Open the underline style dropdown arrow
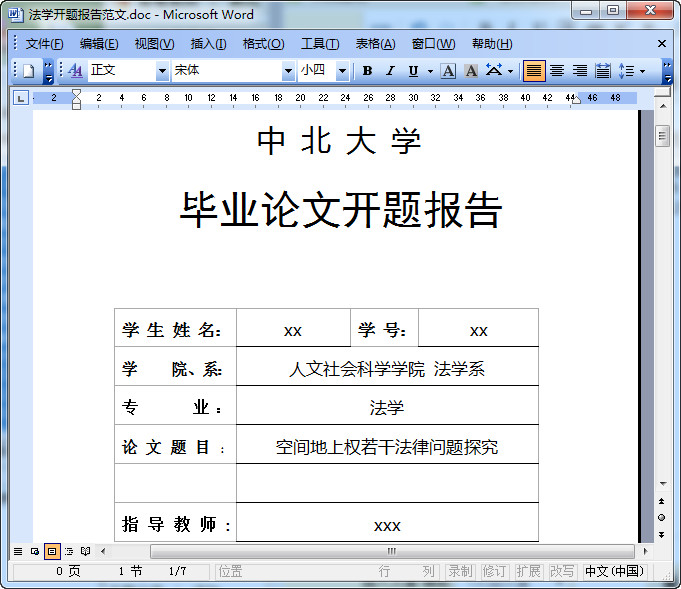The image size is (681, 589). click(430, 71)
